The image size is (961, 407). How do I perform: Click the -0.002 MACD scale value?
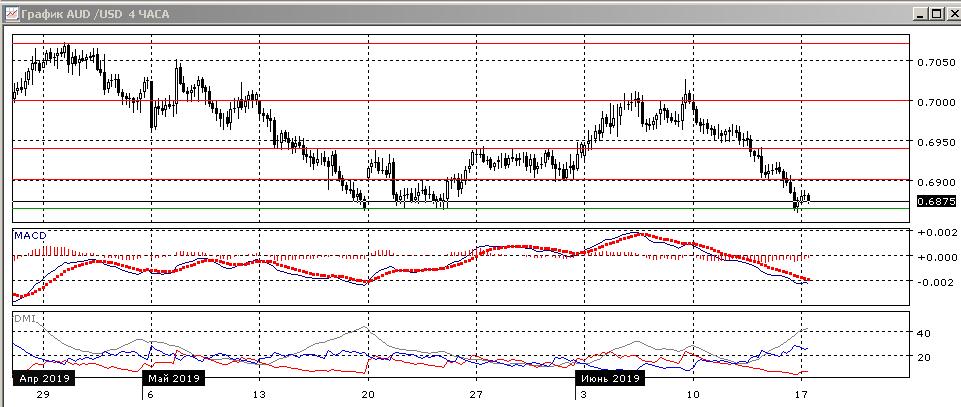pos(933,281)
